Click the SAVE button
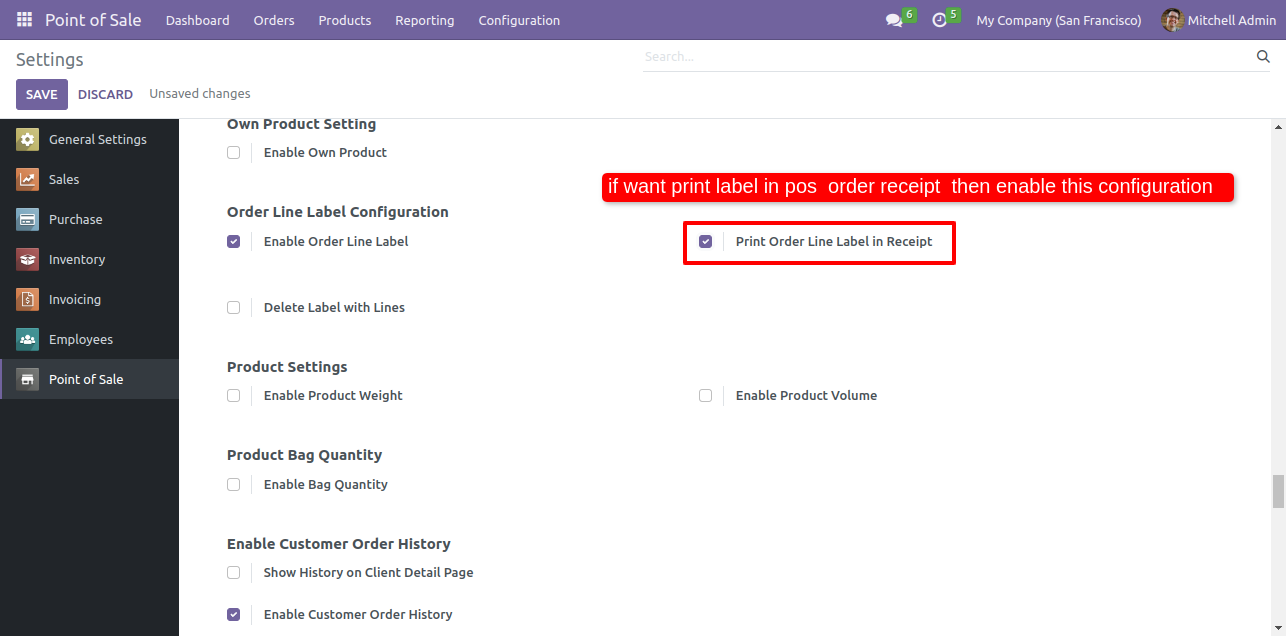Image resolution: width=1286 pixels, height=636 pixels. (x=42, y=94)
